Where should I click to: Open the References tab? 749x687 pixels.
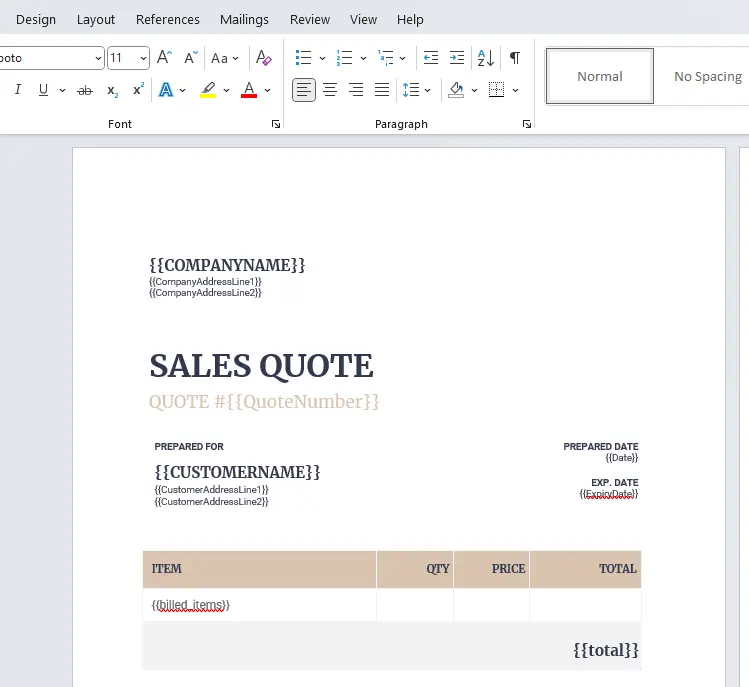pyautogui.click(x=167, y=19)
